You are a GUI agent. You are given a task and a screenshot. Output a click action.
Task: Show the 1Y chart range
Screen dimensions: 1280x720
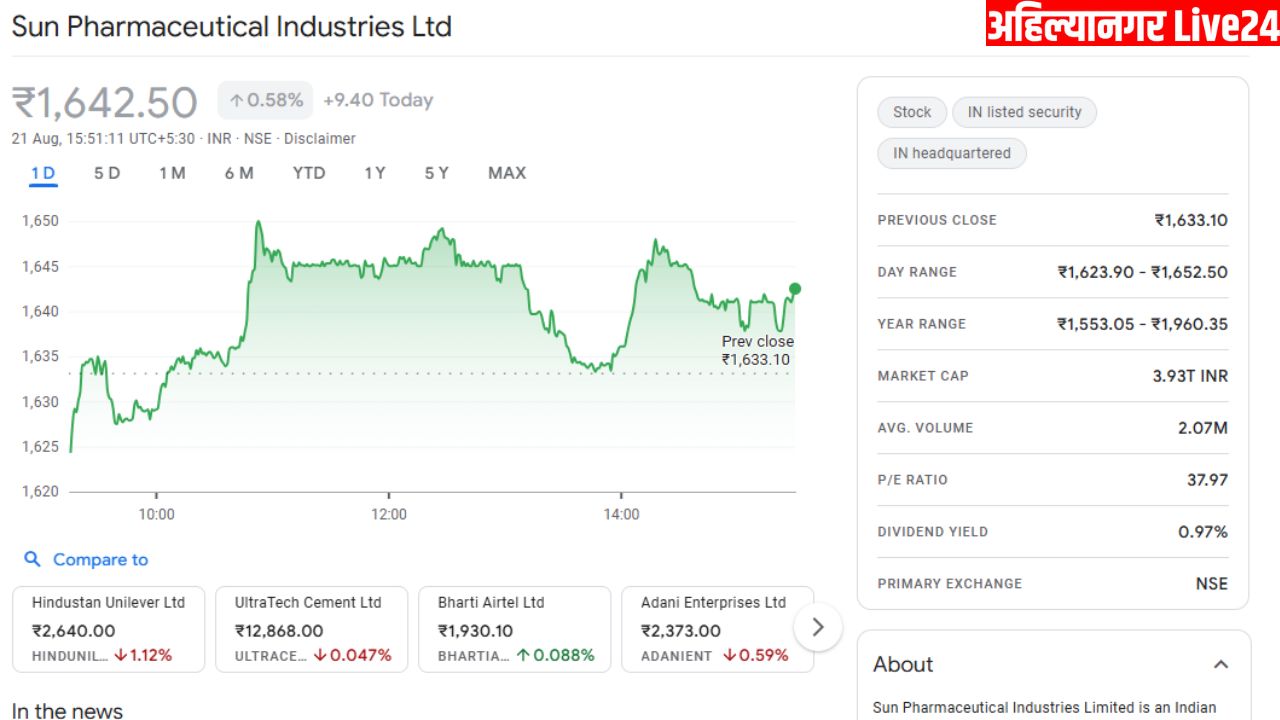click(375, 173)
